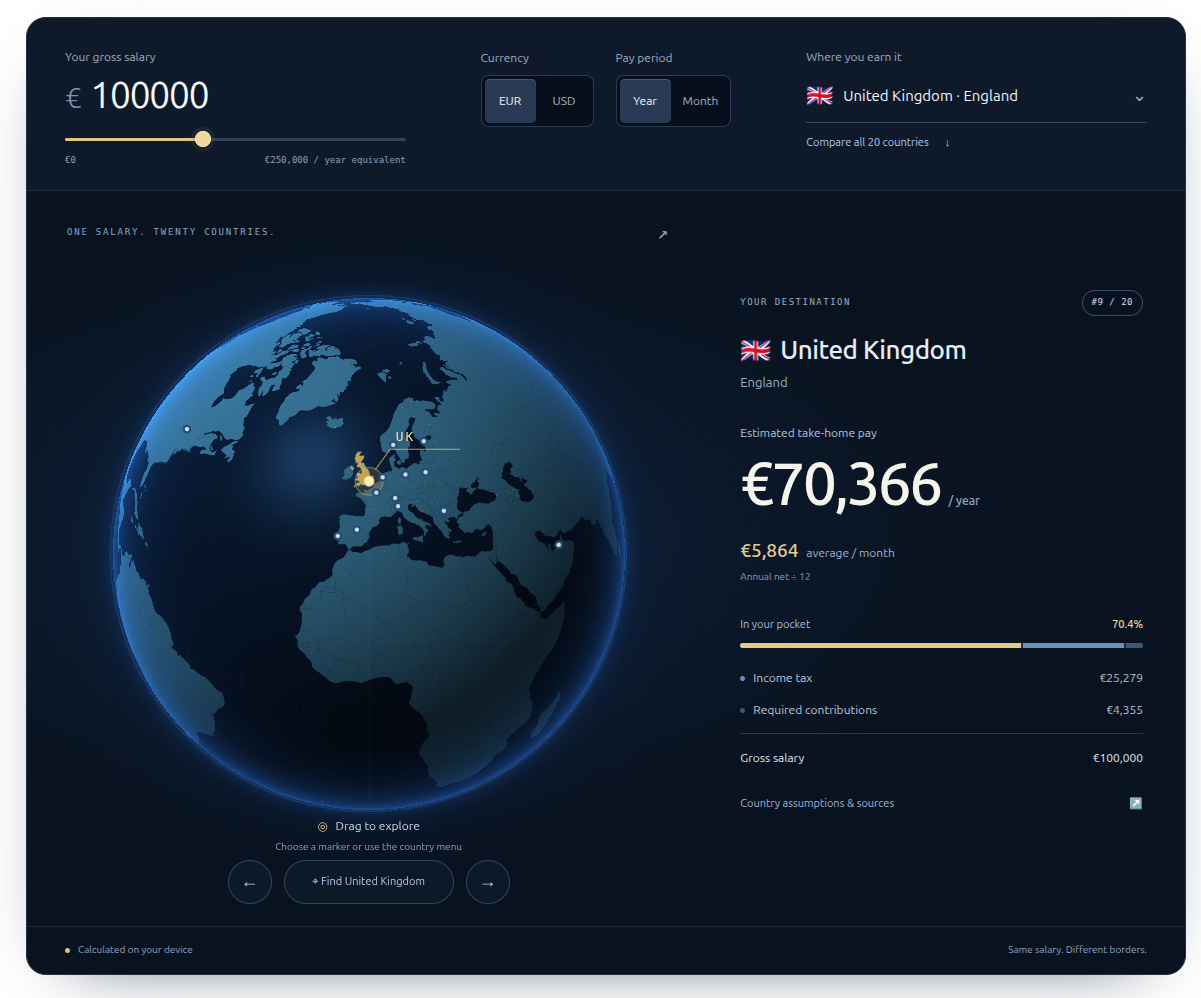Click the UK flag in the country selector
The height and width of the screenshot is (998, 1201).
820,96
